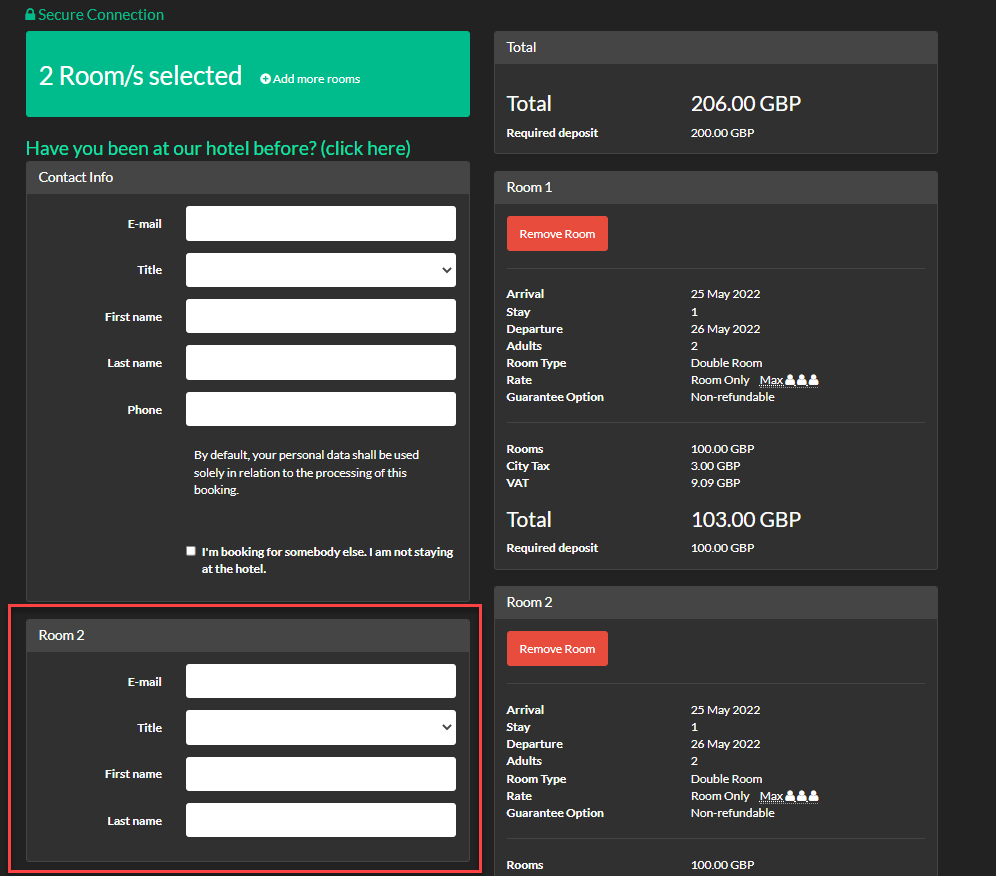Click the E-mail field in Room 2 section
The height and width of the screenshot is (876, 996).
click(x=320, y=680)
